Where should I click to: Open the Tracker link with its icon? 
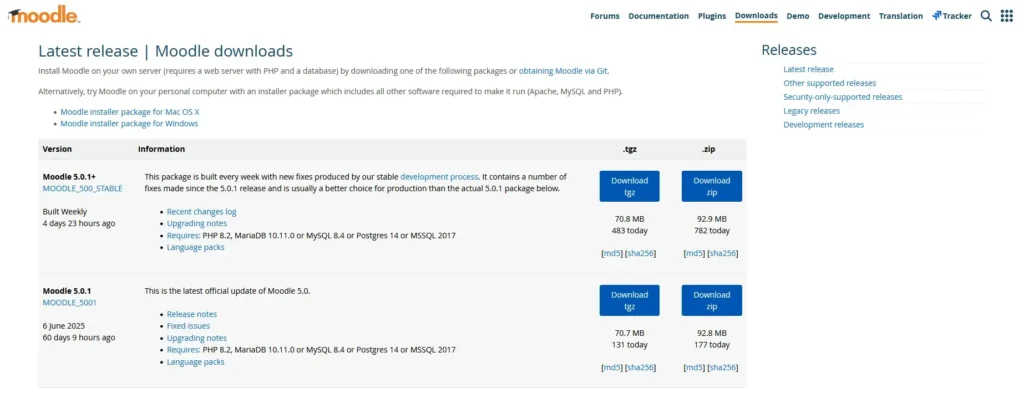tap(952, 16)
